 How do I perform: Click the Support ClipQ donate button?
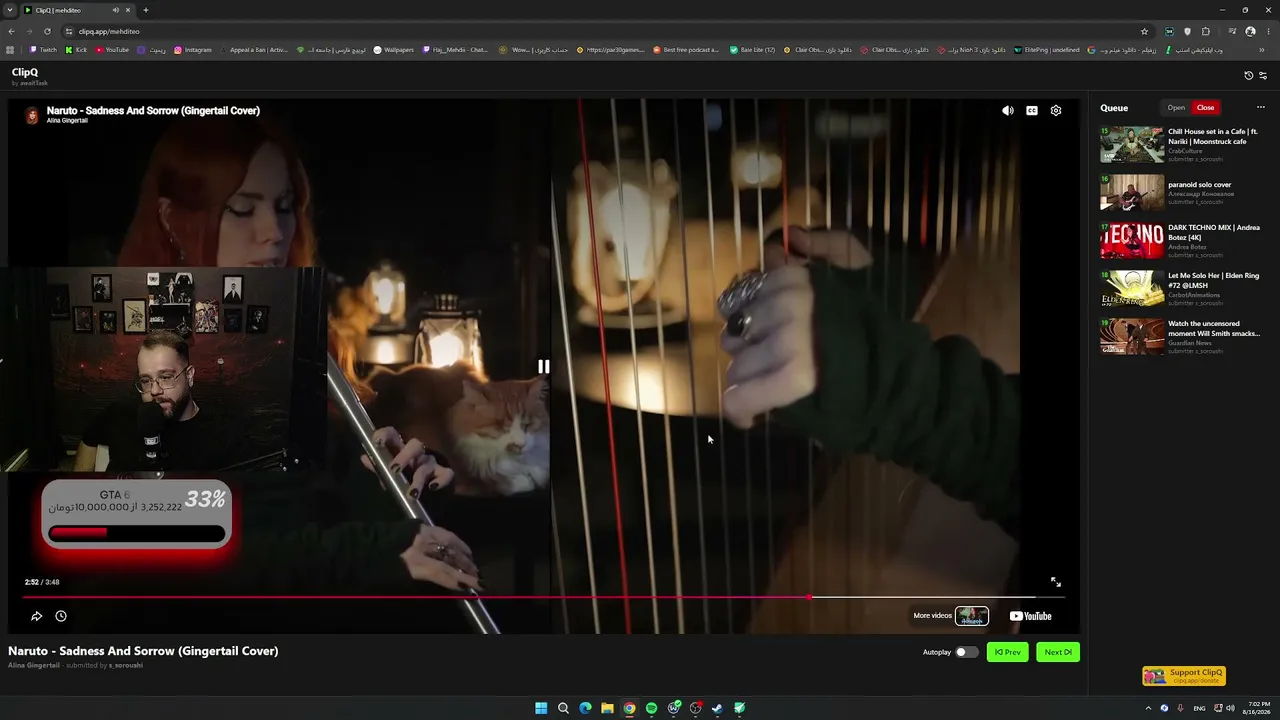1184,676
